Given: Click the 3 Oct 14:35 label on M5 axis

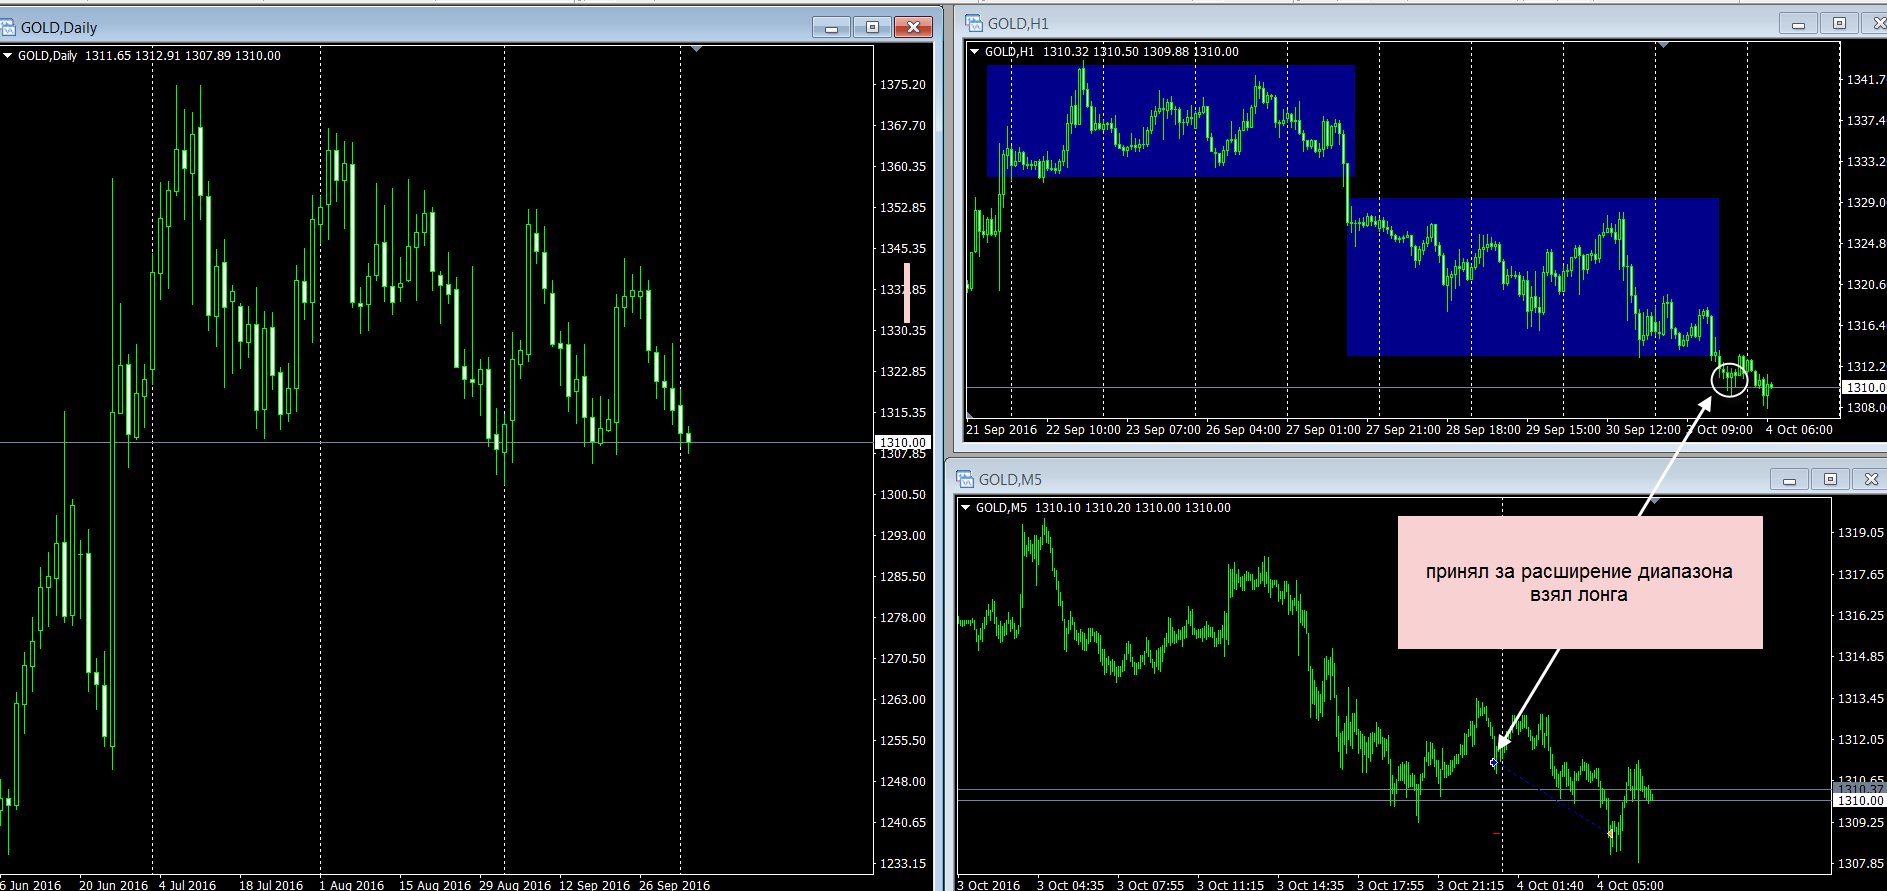Looking at the screenshot, I should click(x=1310, y=885).
